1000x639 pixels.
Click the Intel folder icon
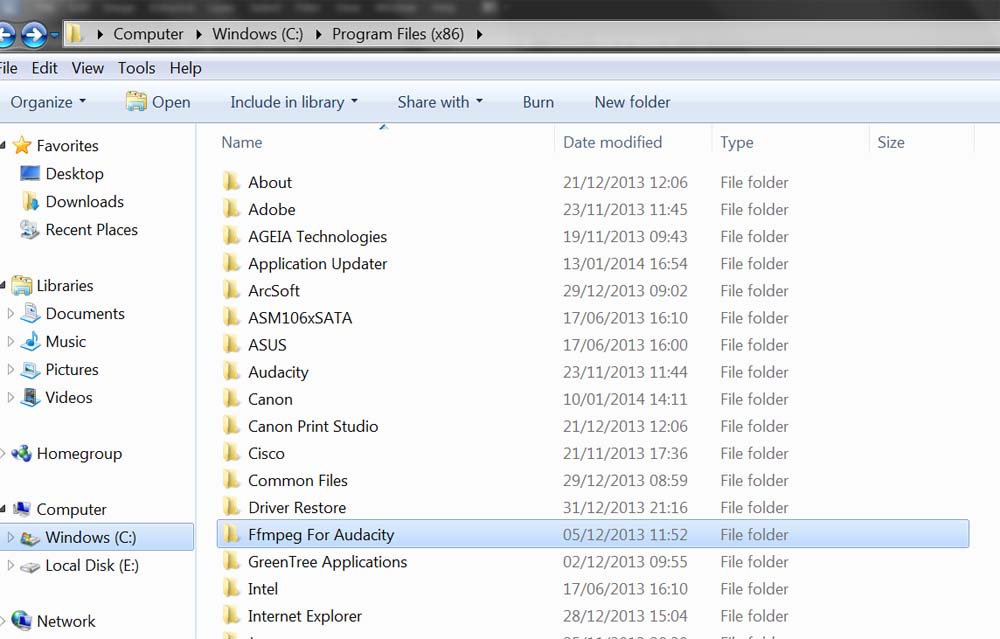click(x=232, y=589)
